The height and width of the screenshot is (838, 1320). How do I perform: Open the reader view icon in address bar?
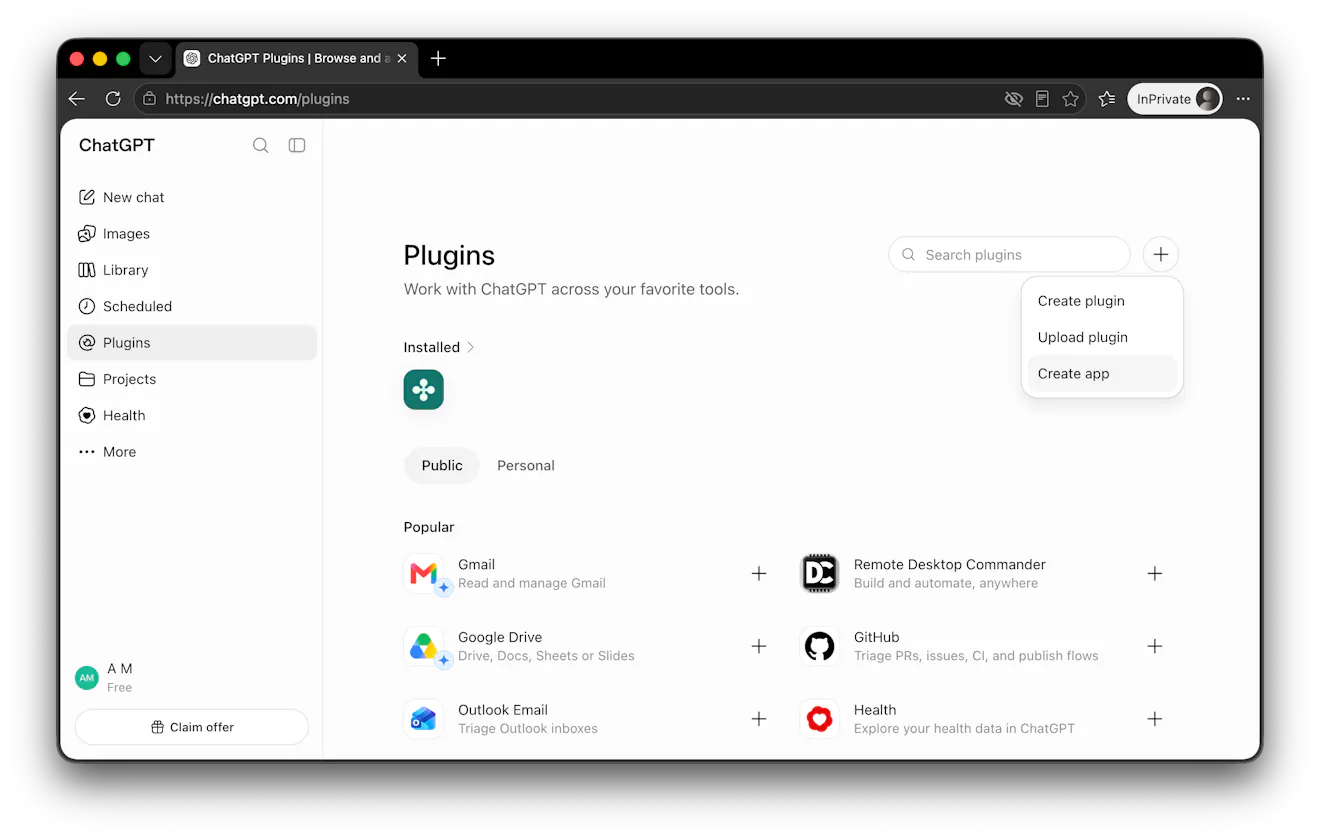pyautogui.click(x=1042, y=99)
